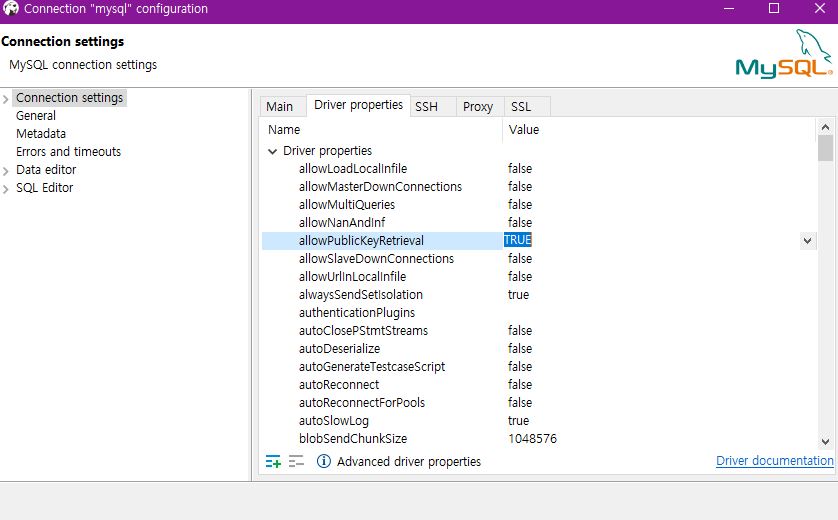
Task: Click the 1048576 value of blobSendChunkSize
Action: 532,439
